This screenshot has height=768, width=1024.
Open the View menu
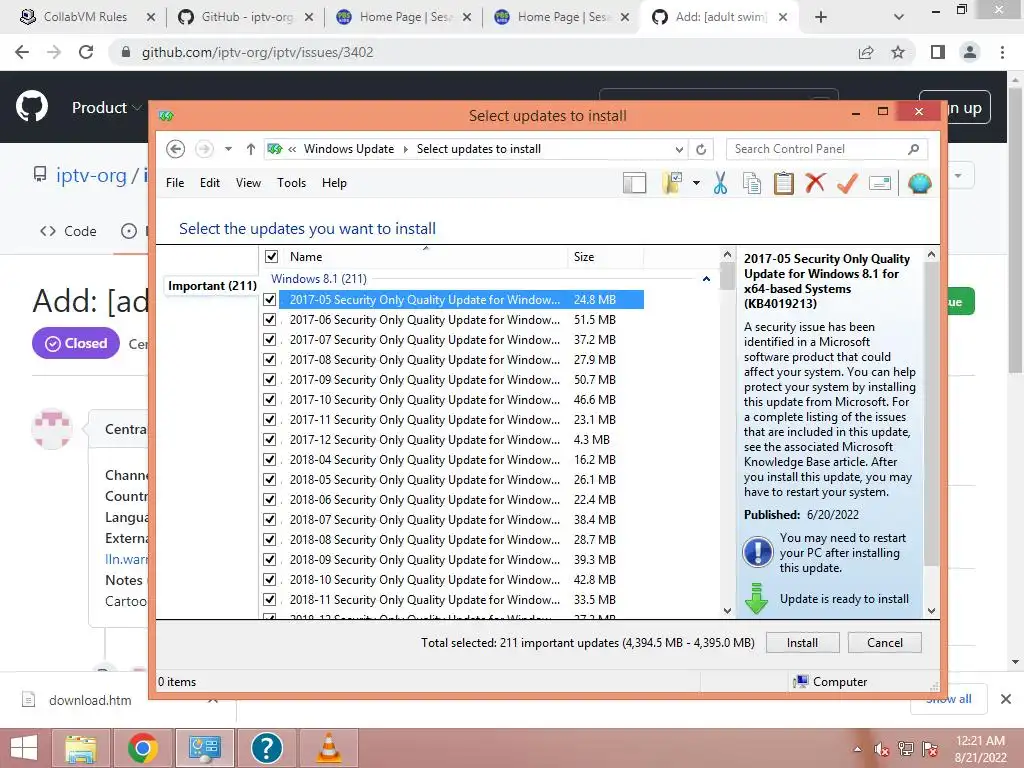tap(248, 183)
